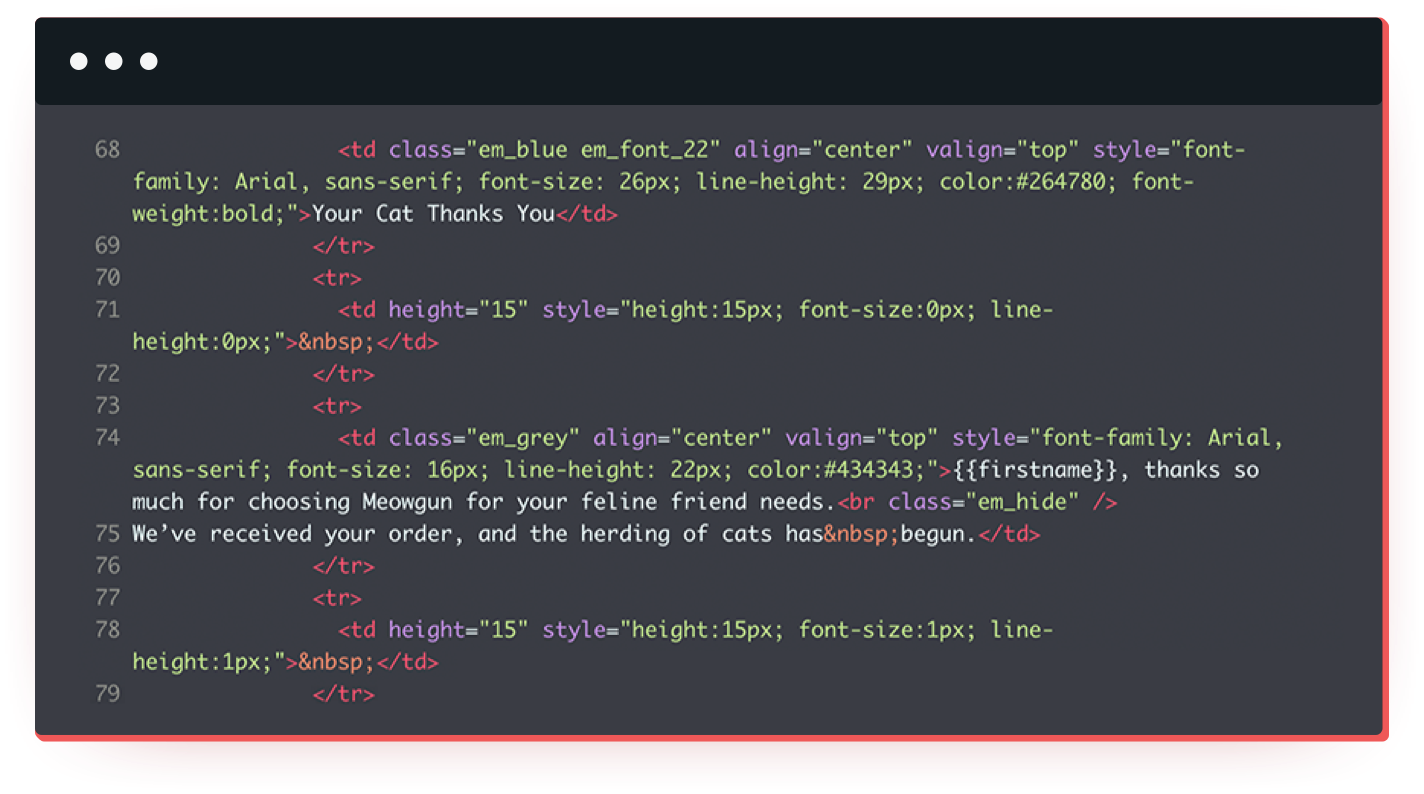Screen dimensions: 1424x794
Task: Select line number 78 in the gutter
Action: pos(107,630)
